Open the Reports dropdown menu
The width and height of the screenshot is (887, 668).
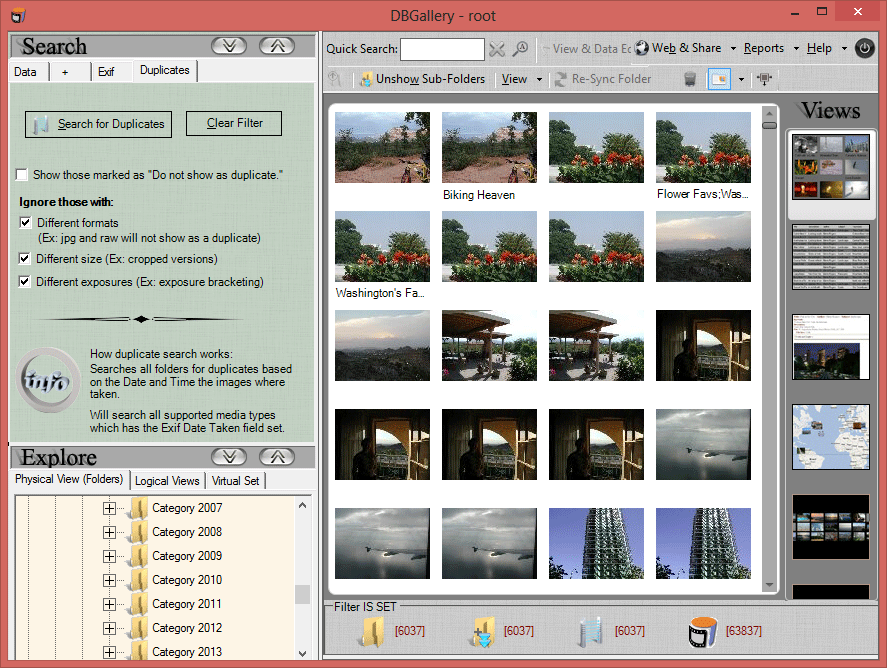click(766, 47)
